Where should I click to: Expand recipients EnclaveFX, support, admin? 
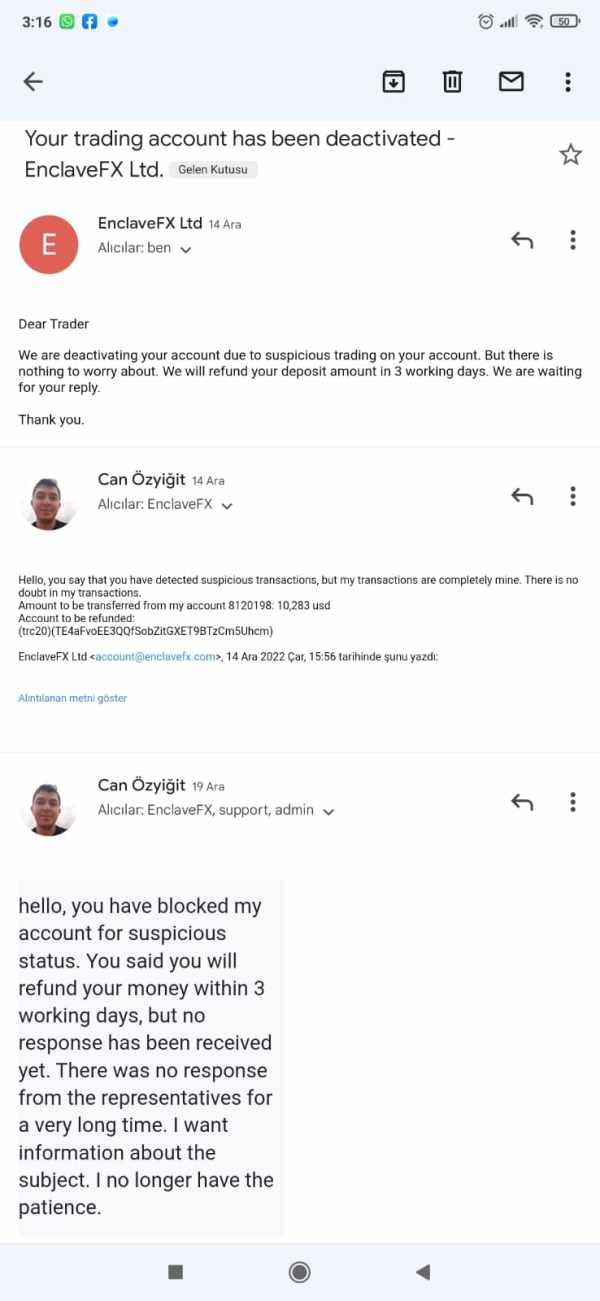(x=327, y=811)
